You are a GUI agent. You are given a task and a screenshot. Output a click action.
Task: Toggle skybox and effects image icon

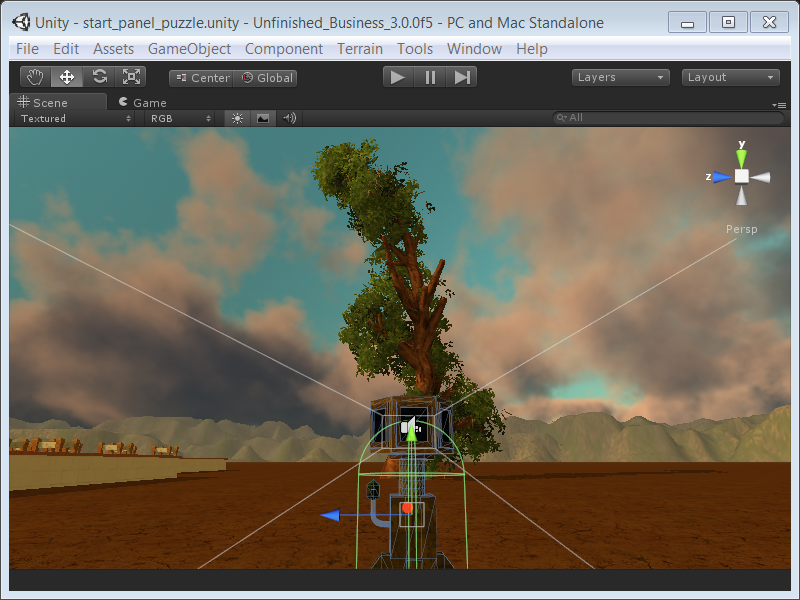click(263, 118)
